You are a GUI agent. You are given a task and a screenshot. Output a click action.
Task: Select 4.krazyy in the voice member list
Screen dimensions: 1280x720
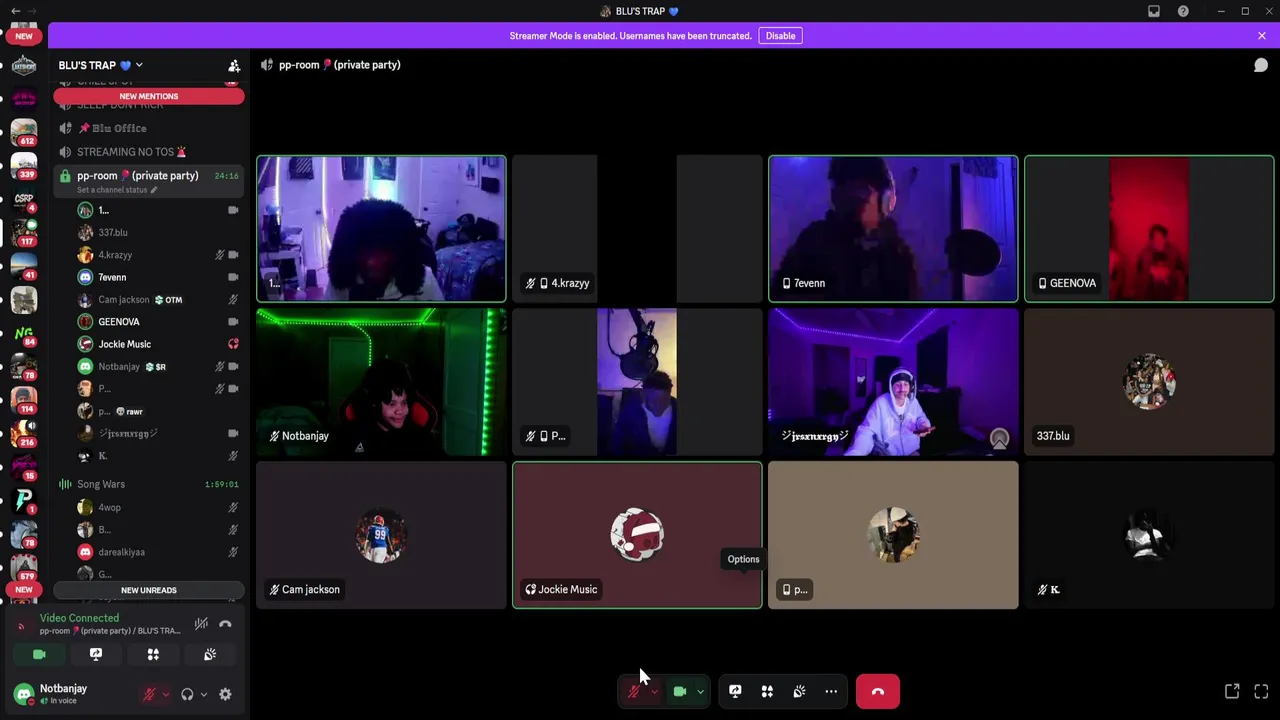pos(158,255)
